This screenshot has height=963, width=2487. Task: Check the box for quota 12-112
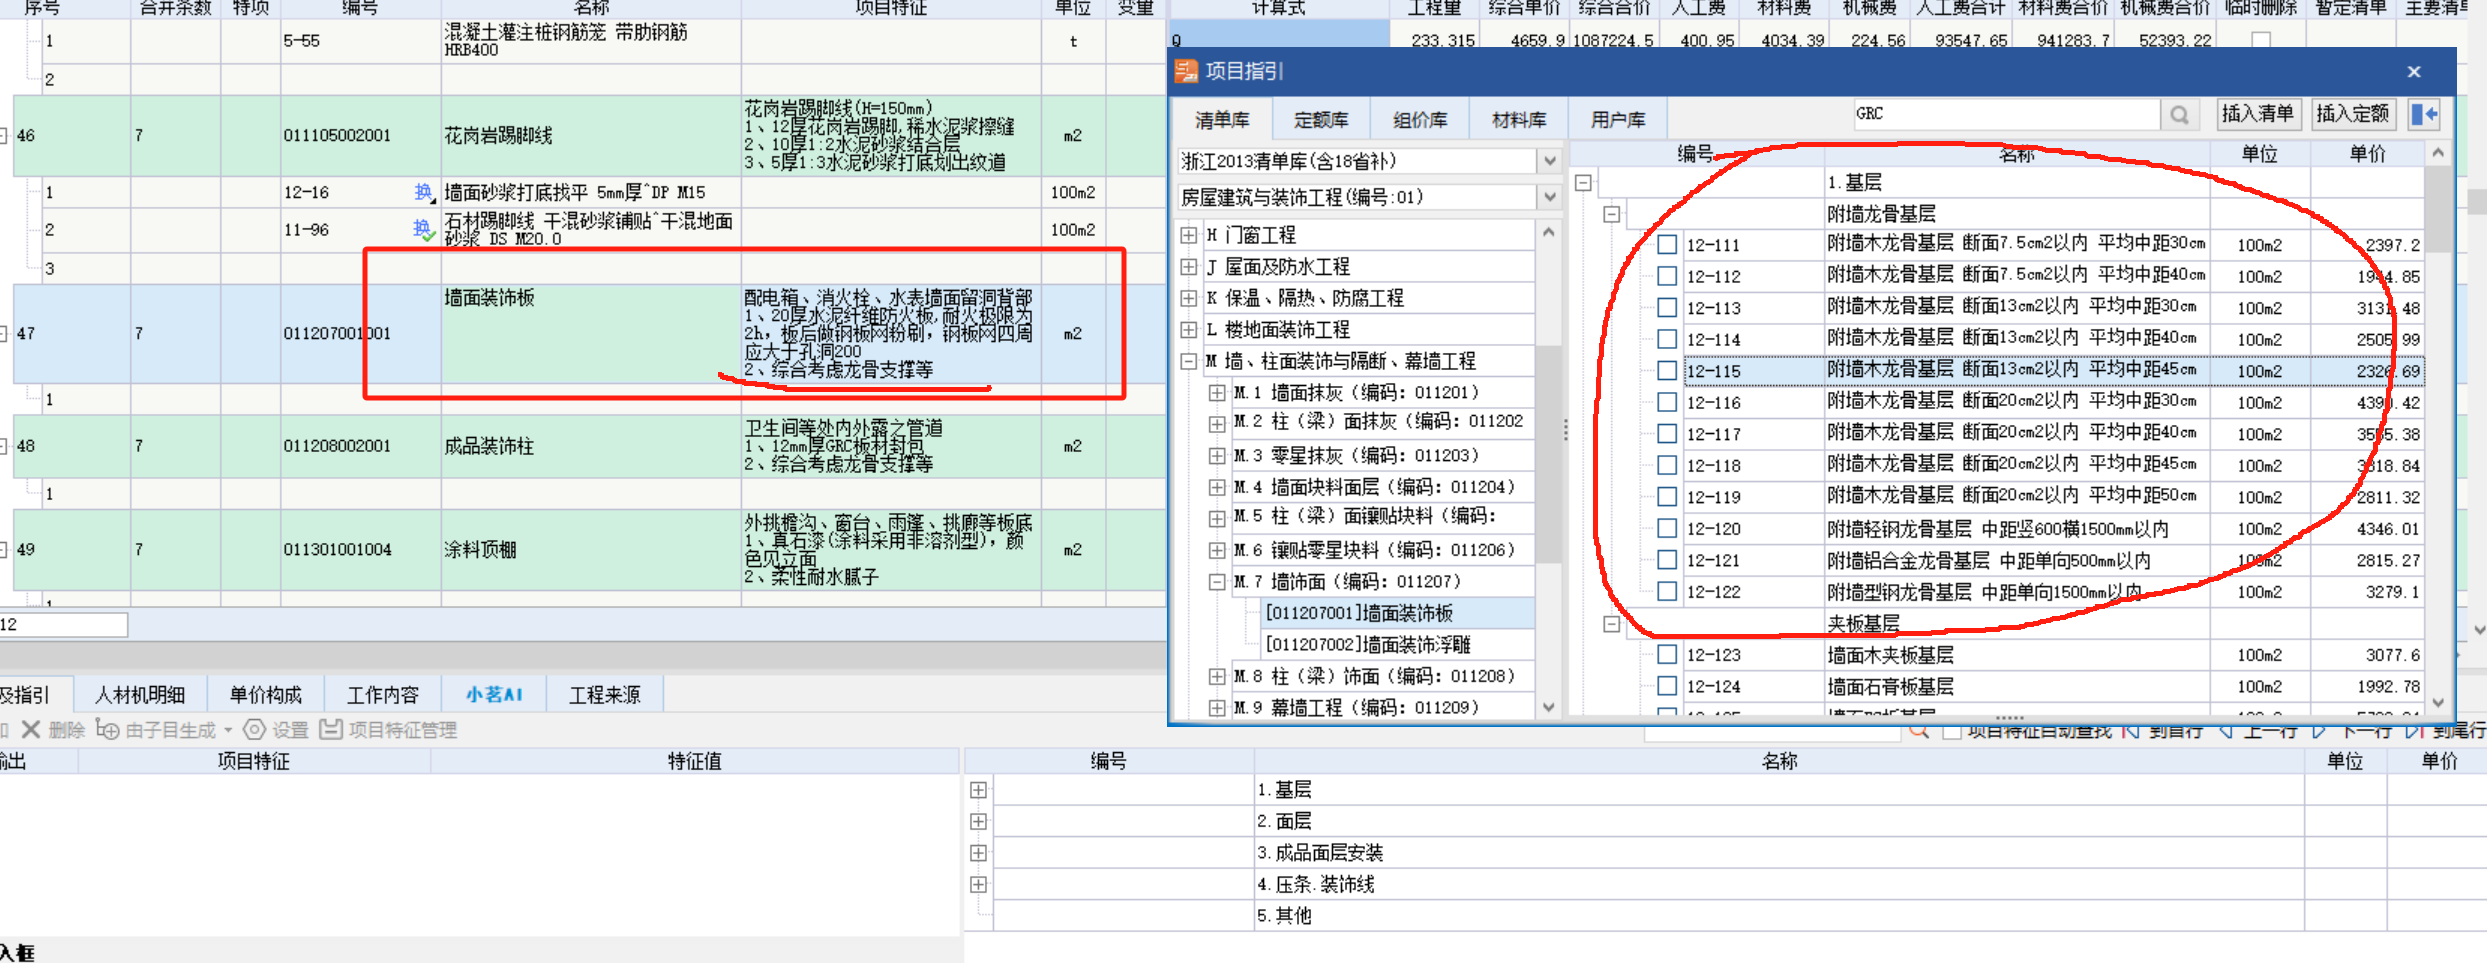1667,276
